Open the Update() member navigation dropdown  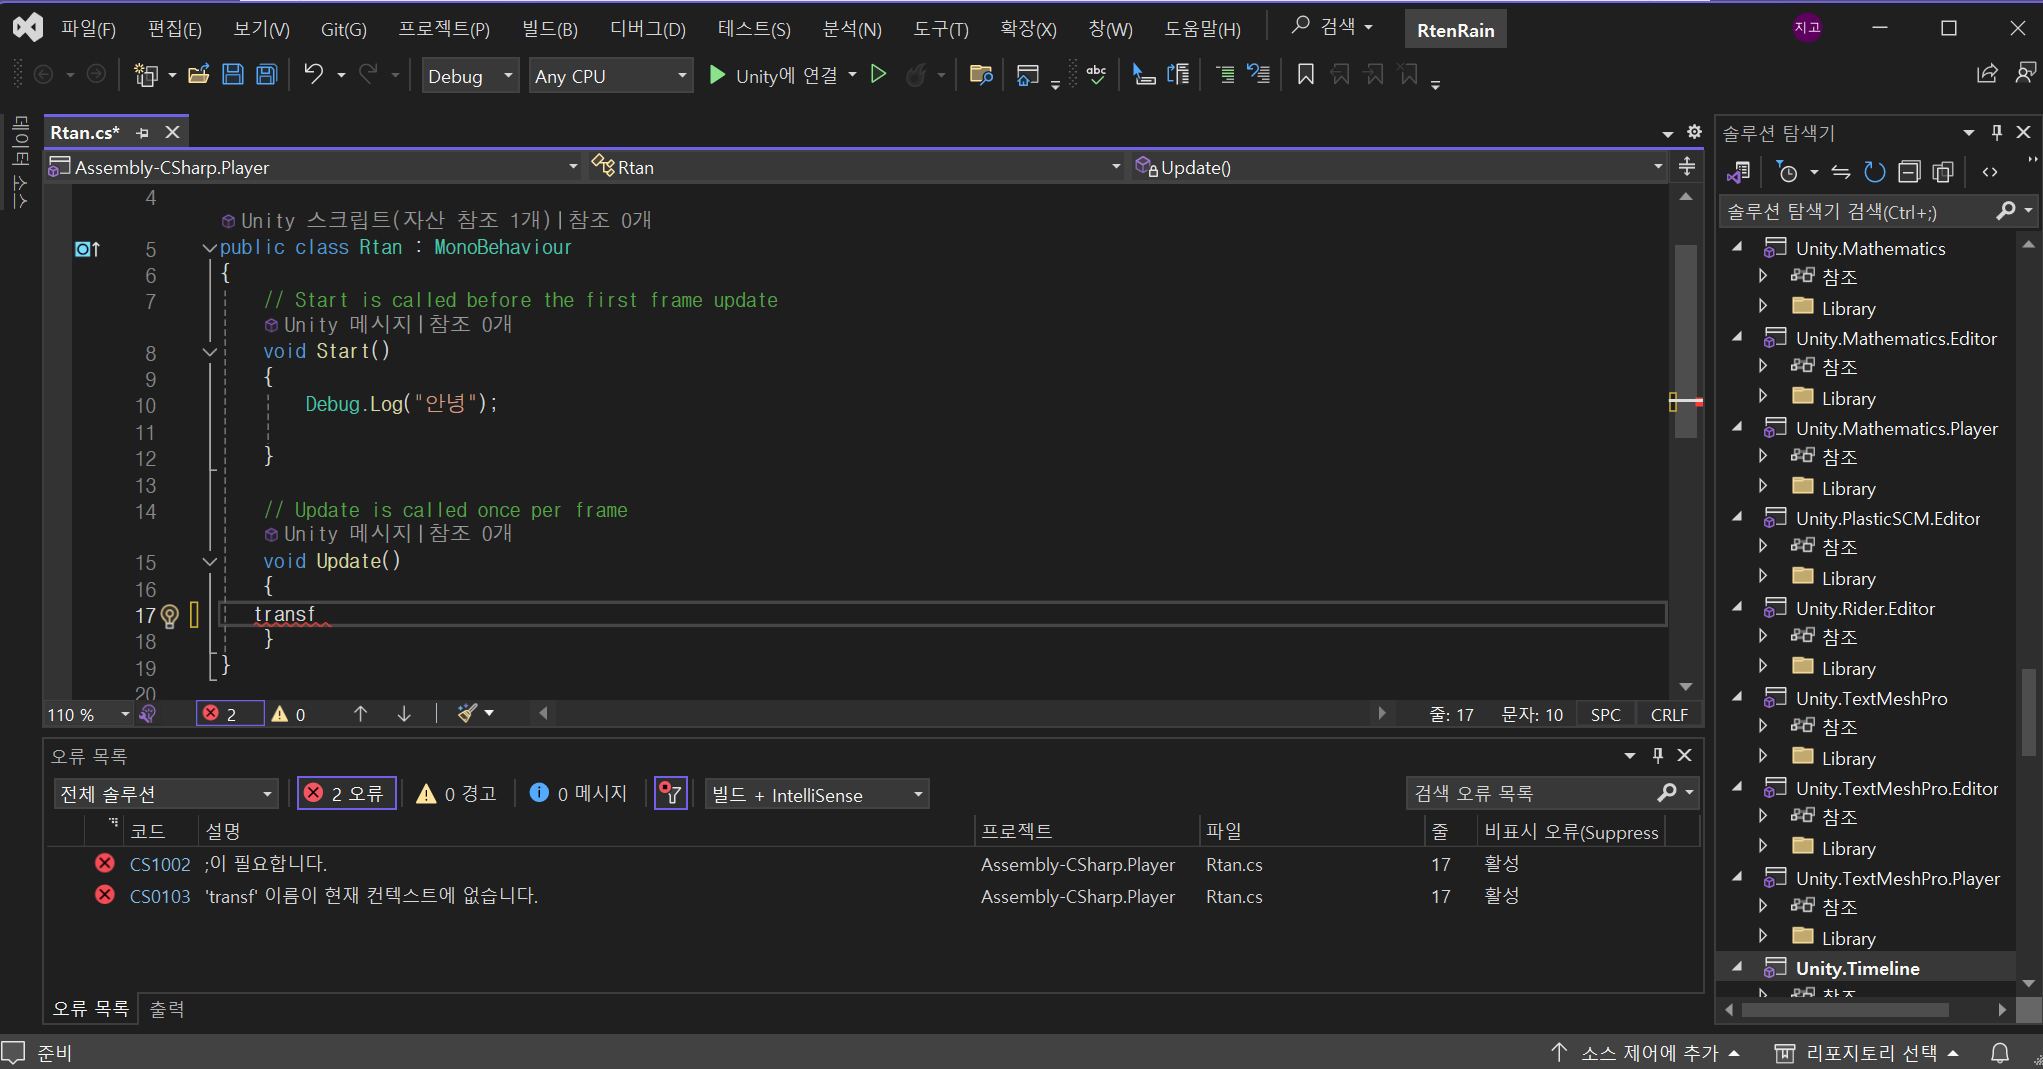pos(1398,167)
